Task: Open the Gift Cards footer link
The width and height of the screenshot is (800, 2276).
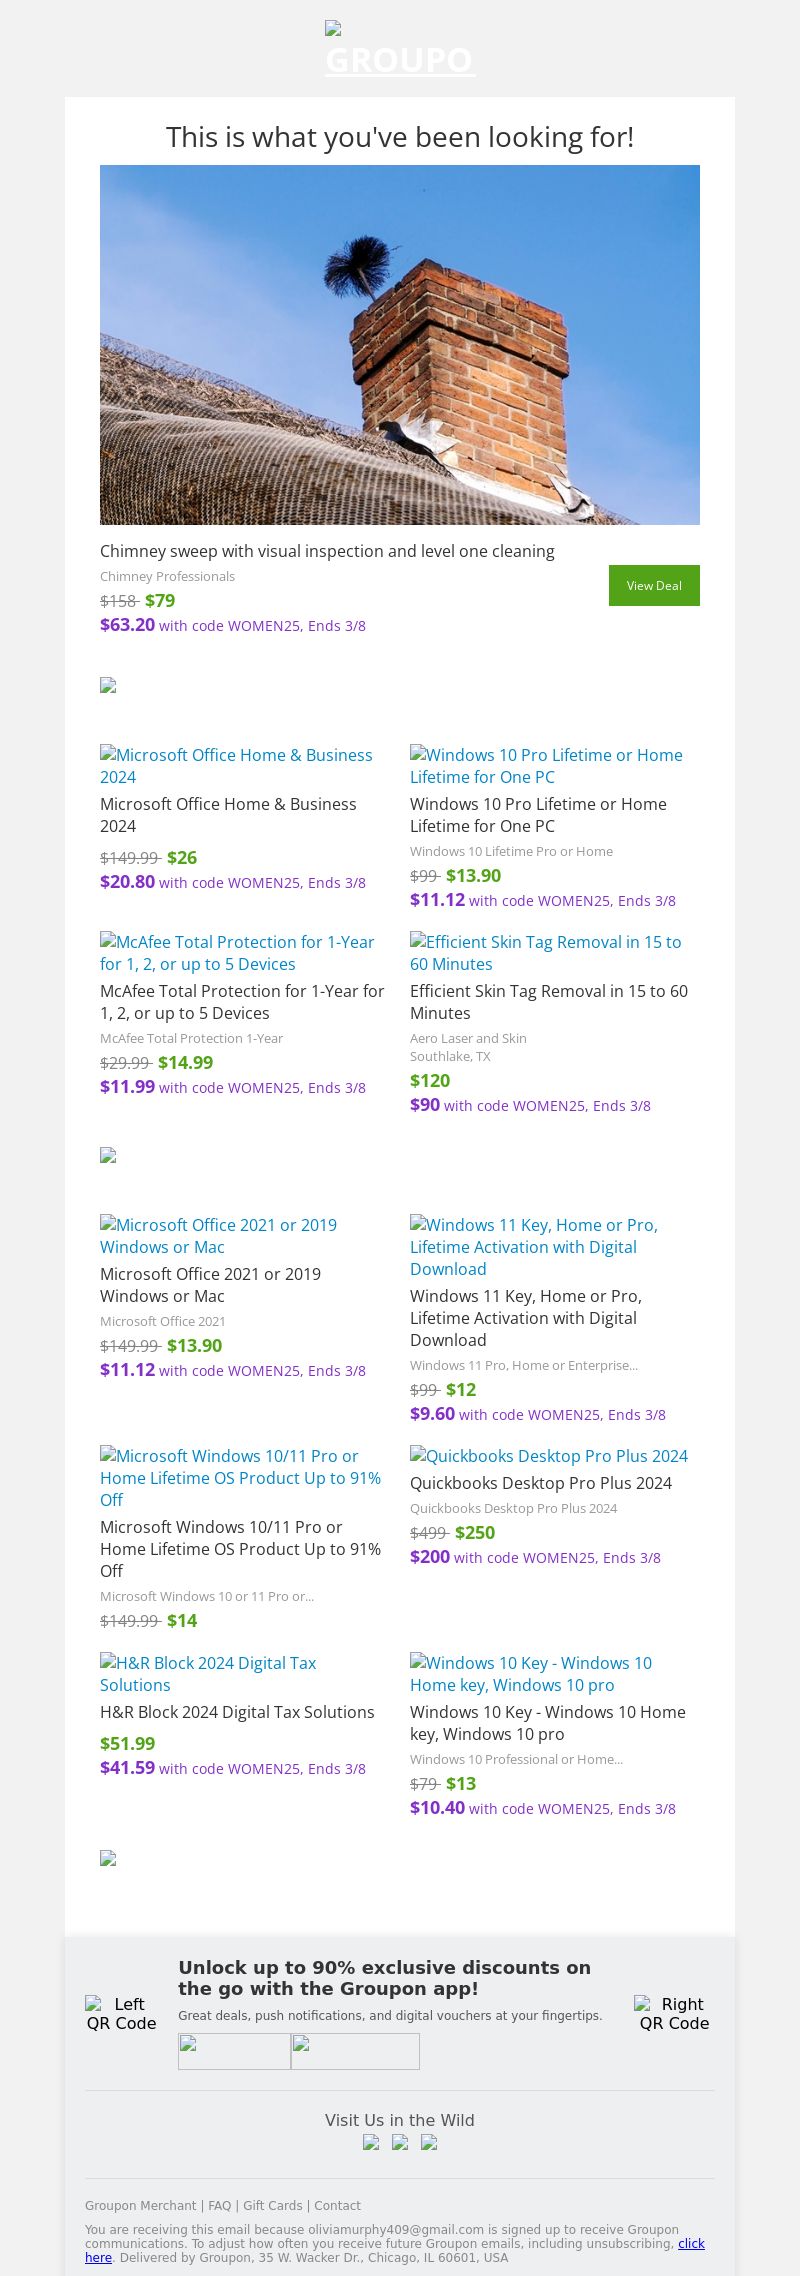Action: [272, 2205]
